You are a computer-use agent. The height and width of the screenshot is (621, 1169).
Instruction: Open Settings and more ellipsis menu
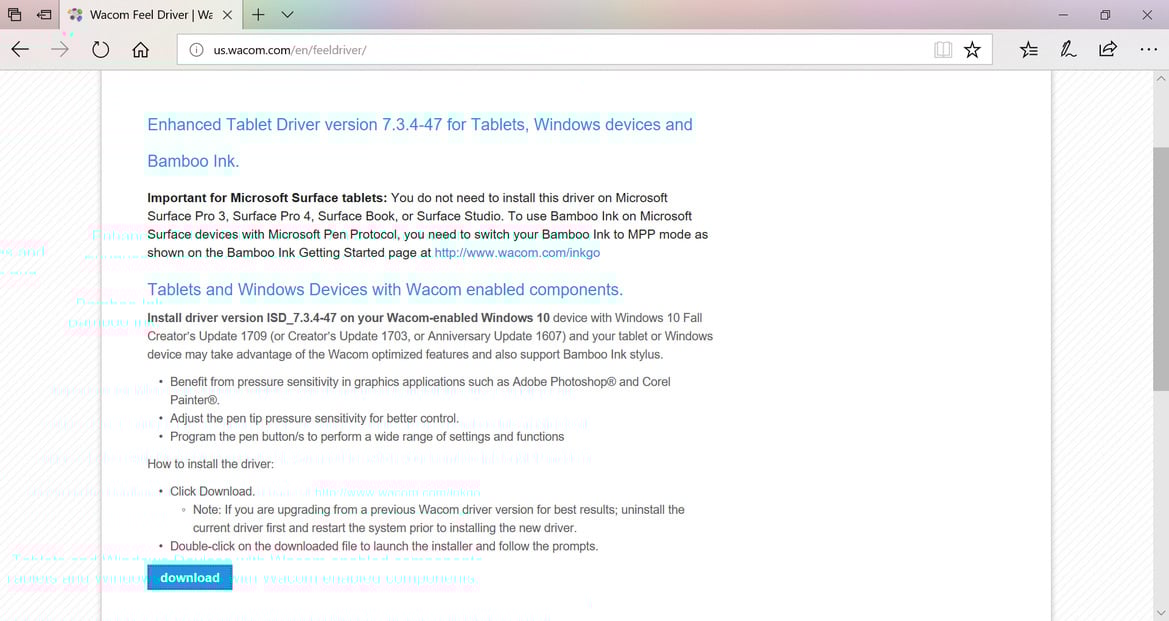(1148, 50)
